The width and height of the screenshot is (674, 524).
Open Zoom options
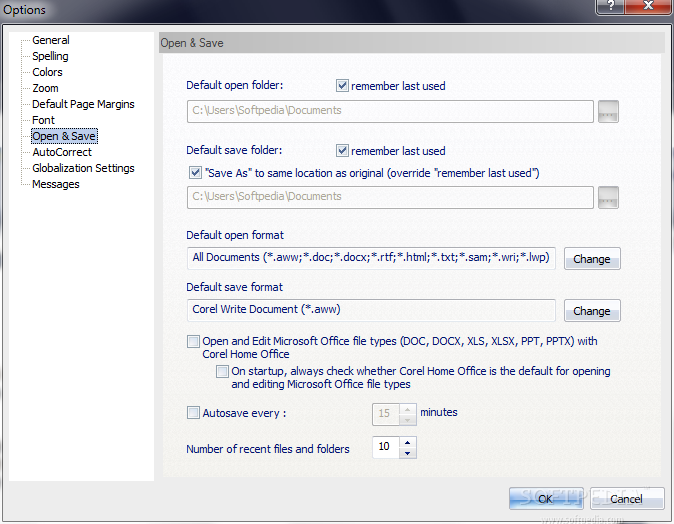click(x=45, y=88)
